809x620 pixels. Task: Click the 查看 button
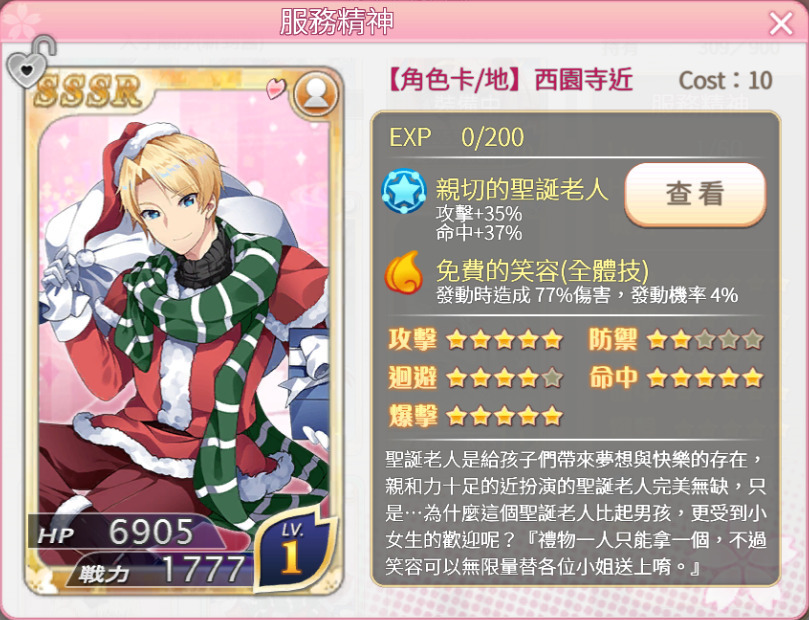click(695, 194)
